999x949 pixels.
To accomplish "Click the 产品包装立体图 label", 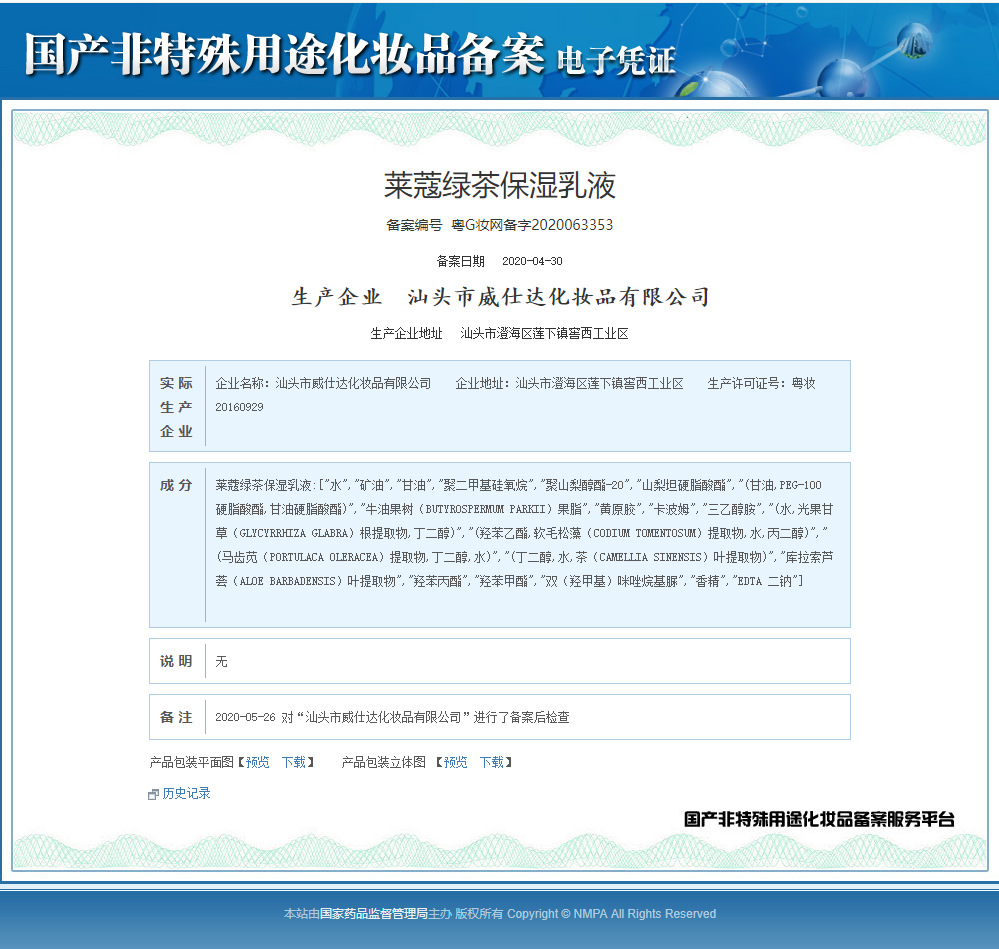I will tap(384, 762).
